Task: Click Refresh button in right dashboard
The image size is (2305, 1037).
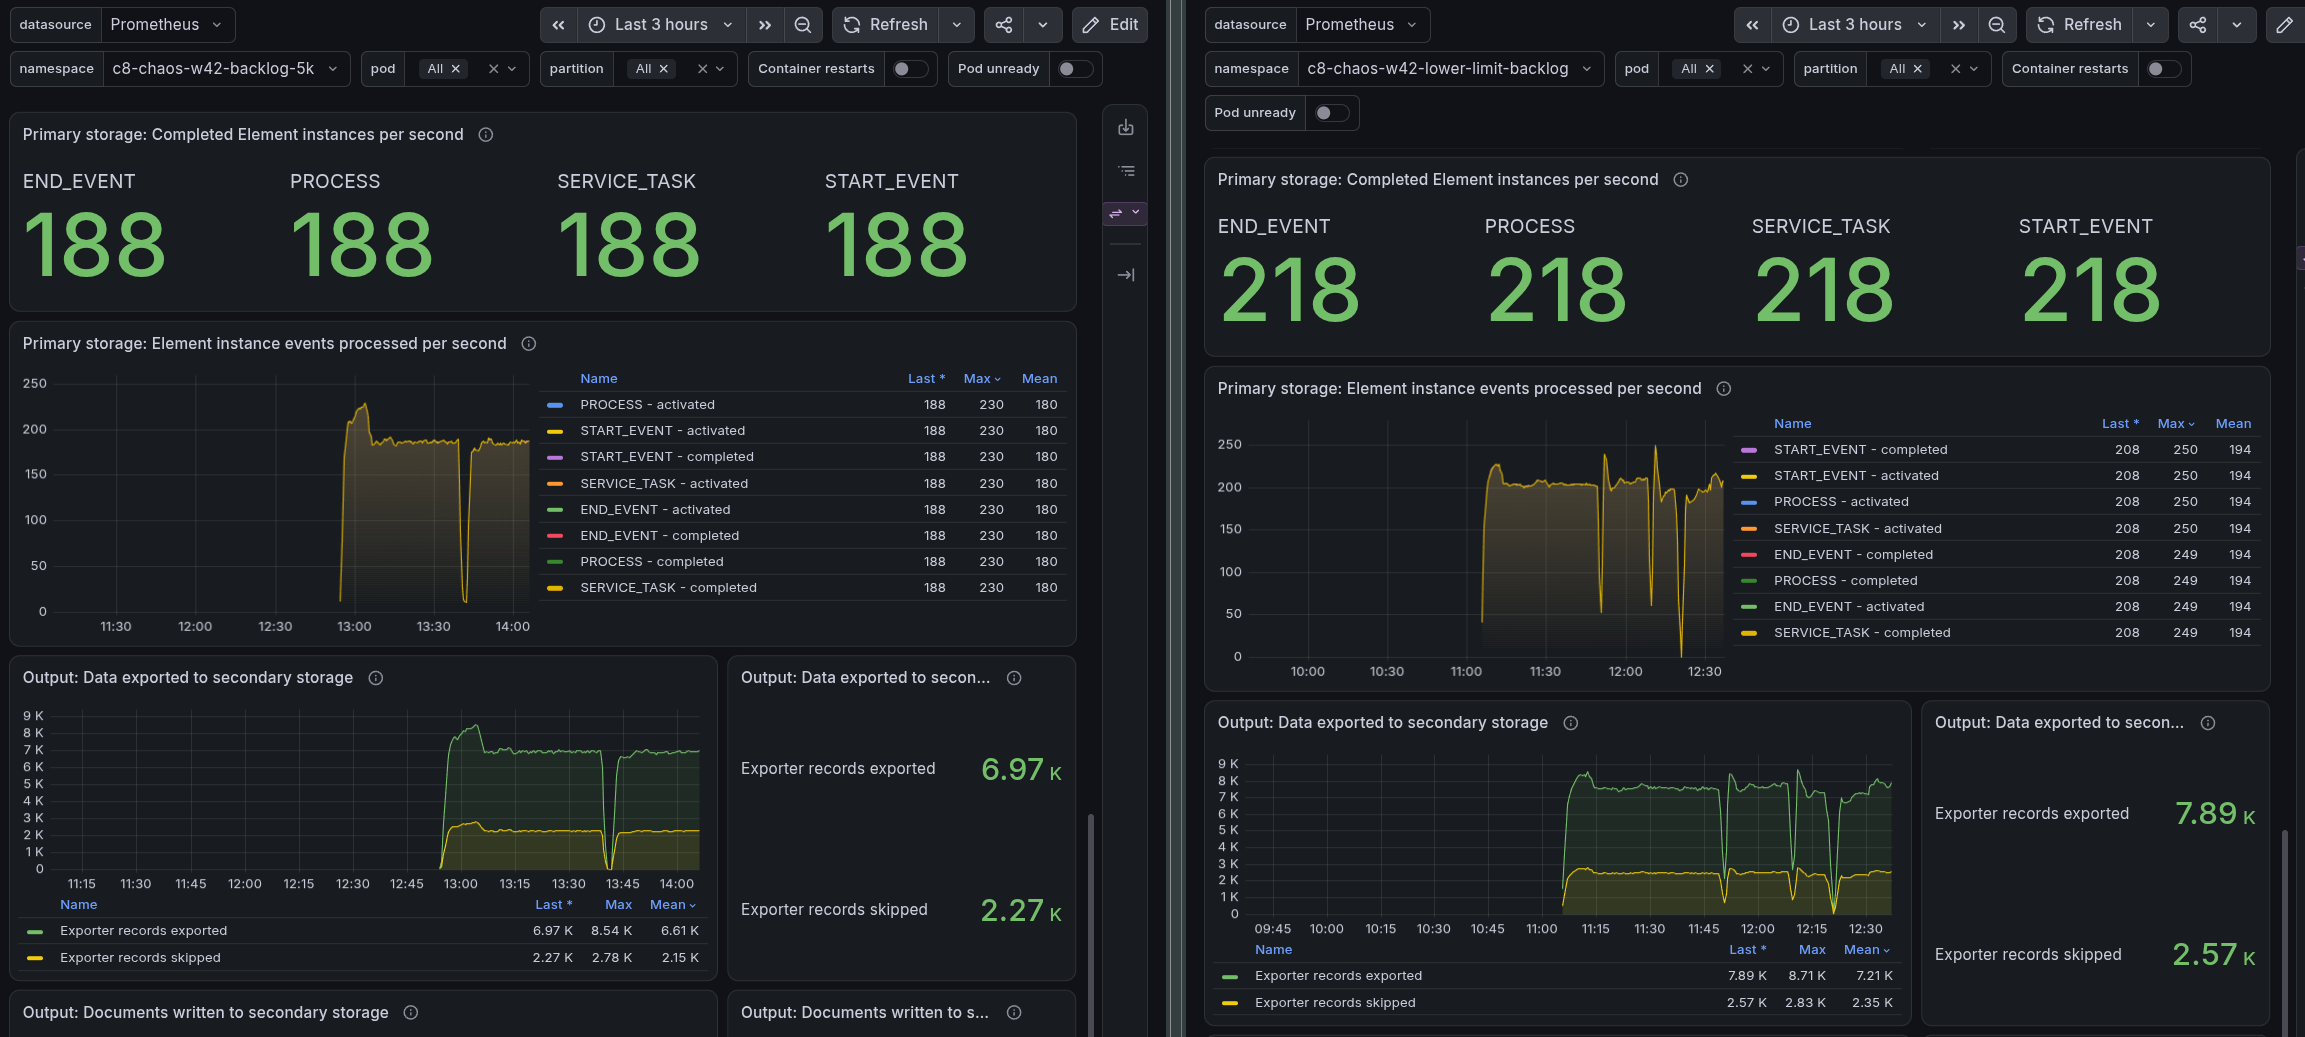Action: click(x=2080, y=25)
